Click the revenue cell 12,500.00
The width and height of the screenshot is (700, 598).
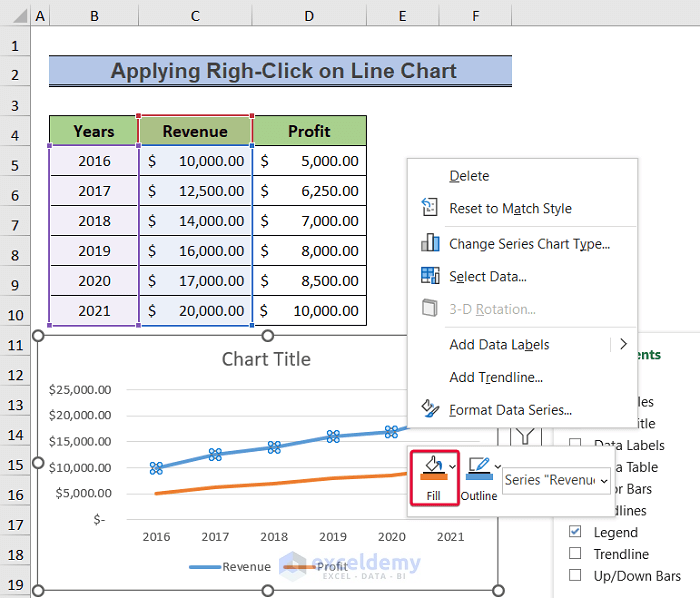point(195,191)
